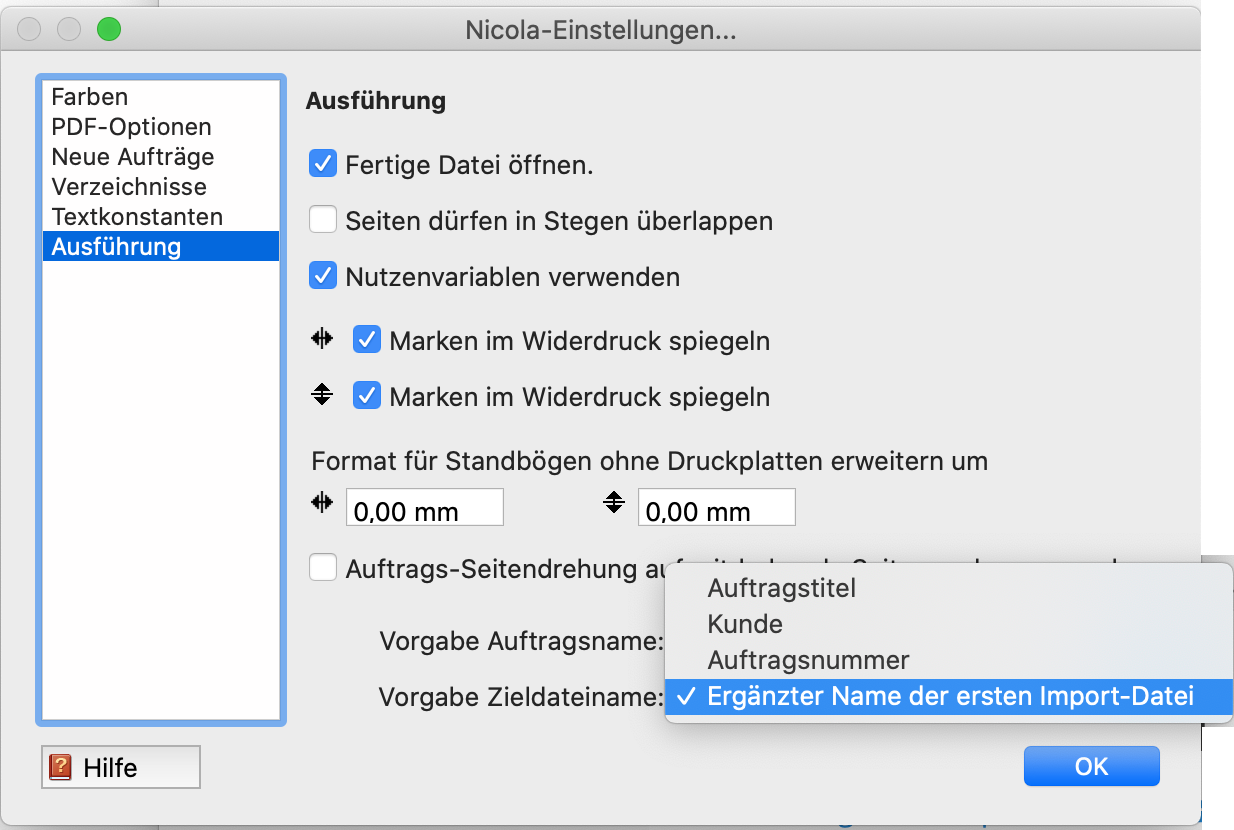Toggle Nutzenvariablen verwenden checkbox

coord(322,275)
